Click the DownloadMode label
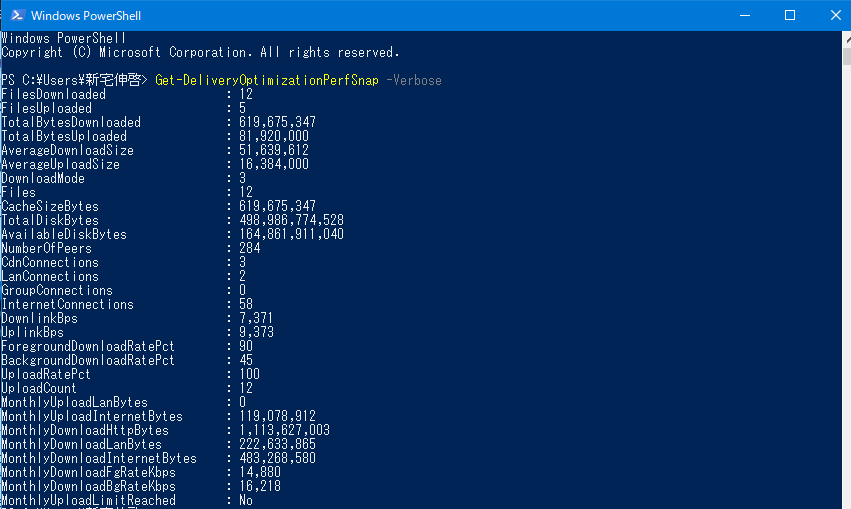This screenshot has height=509, width=851. pyautogui.click(x=43, y=179)
